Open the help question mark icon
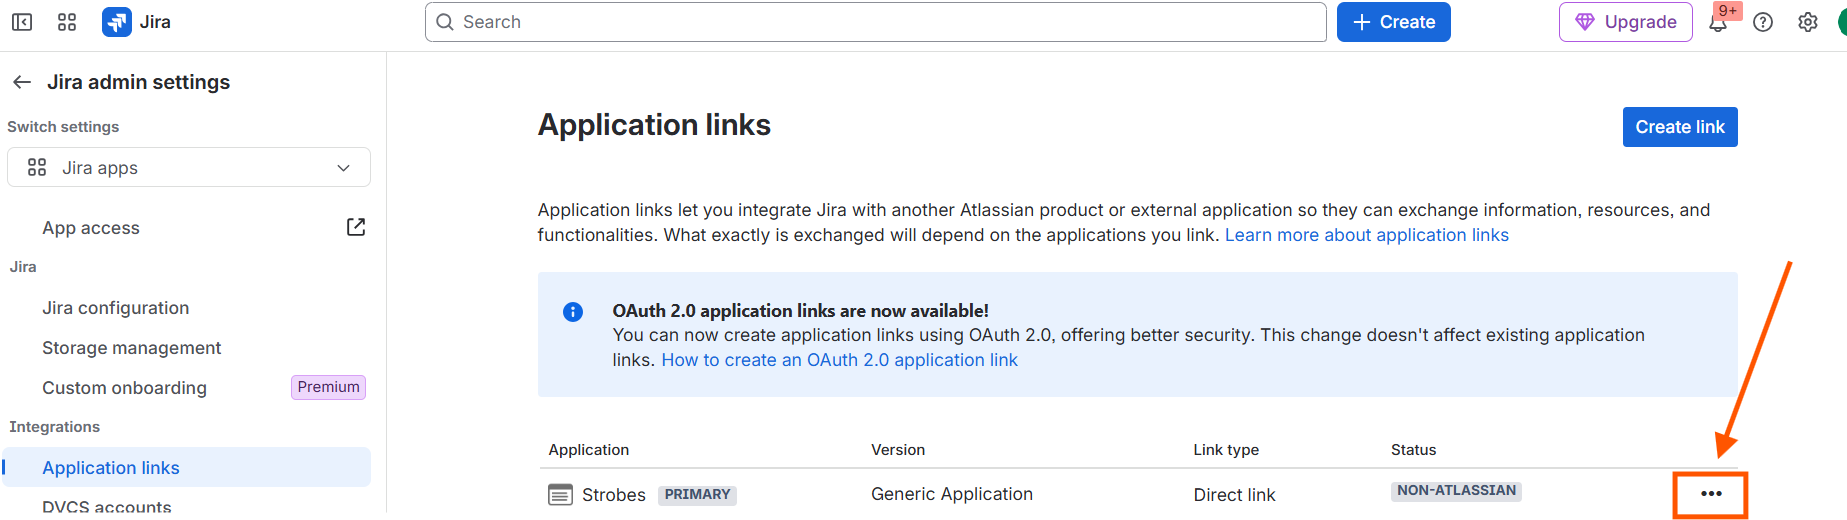This screenshot has width=1847, height=520. 1763,22
